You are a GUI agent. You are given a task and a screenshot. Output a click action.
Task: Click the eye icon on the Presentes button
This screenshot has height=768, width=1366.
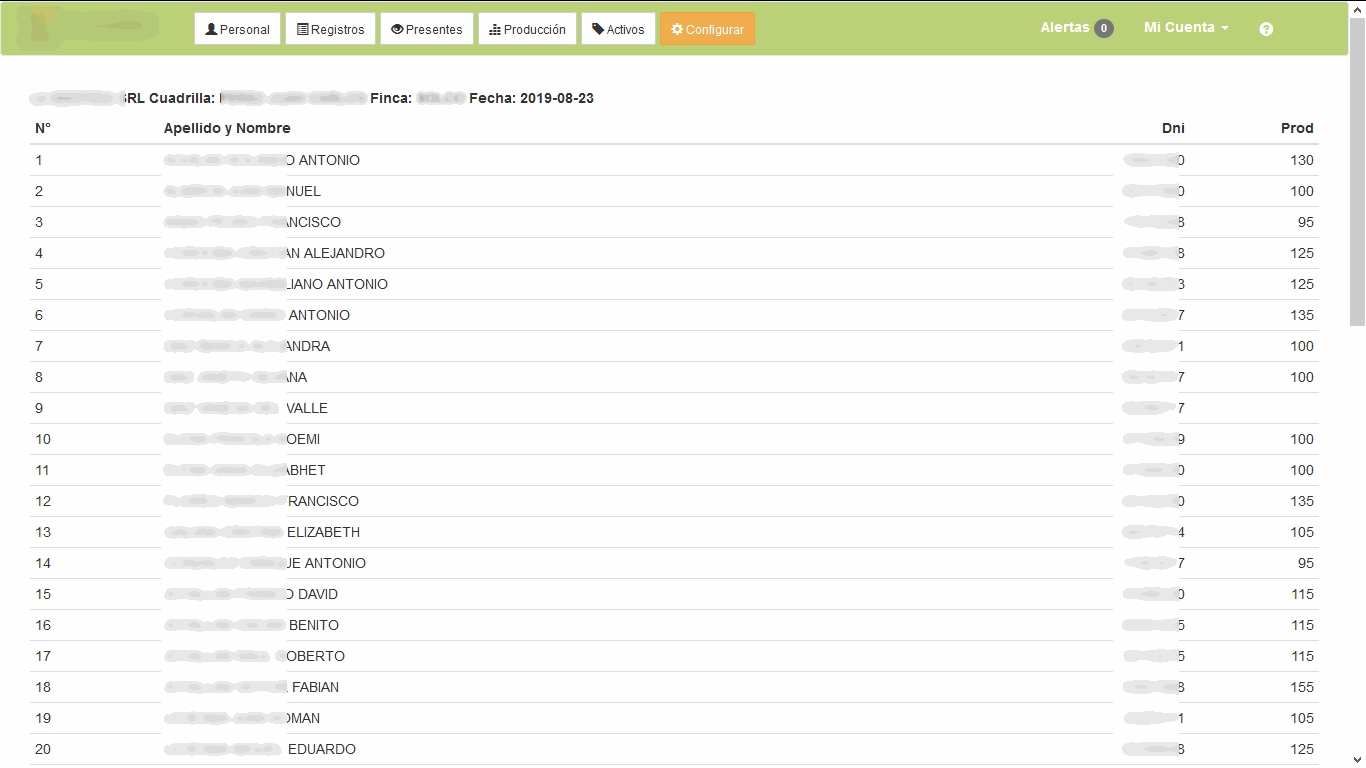[x=395, y=29]
